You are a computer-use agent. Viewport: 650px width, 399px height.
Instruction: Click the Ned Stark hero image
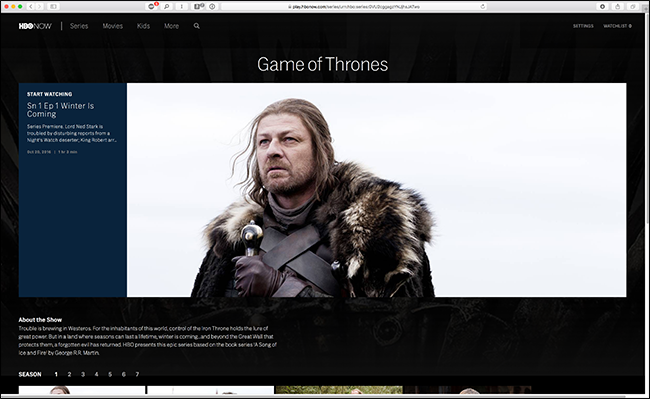click(x=376, y=190)
